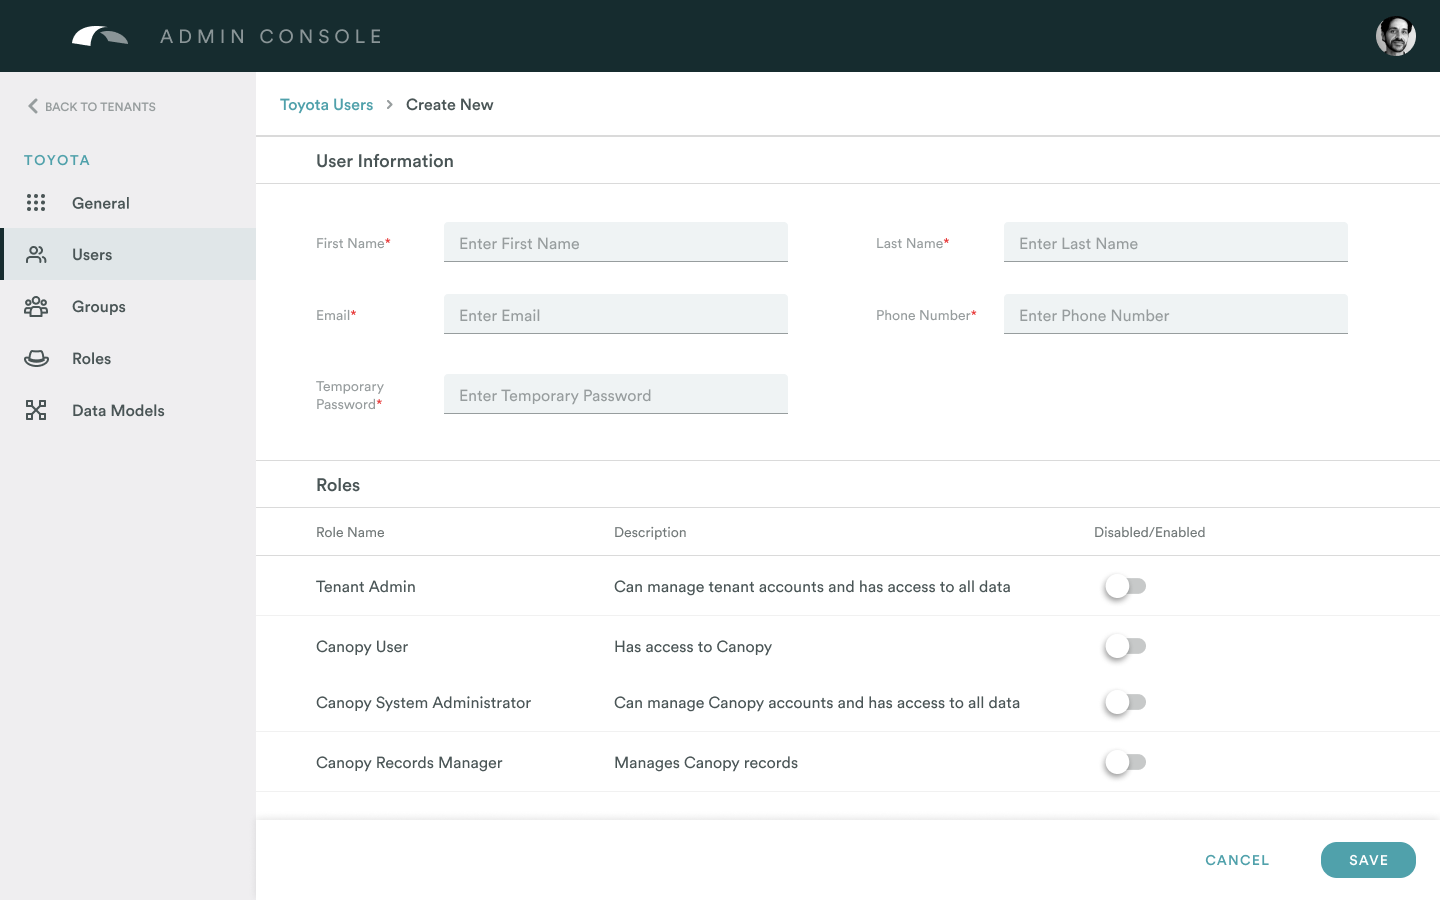Click the breadcrumb chevron separator
This screenshot has height=900, width=1440.
(x=390, y=105)
